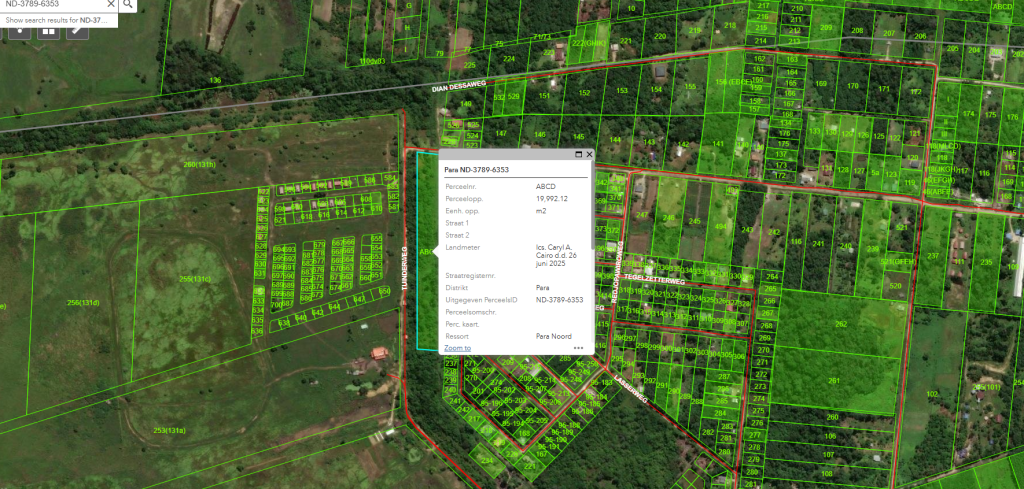Open the leftmost widget button below search box

pyautogui.click(x=17, y=30)
